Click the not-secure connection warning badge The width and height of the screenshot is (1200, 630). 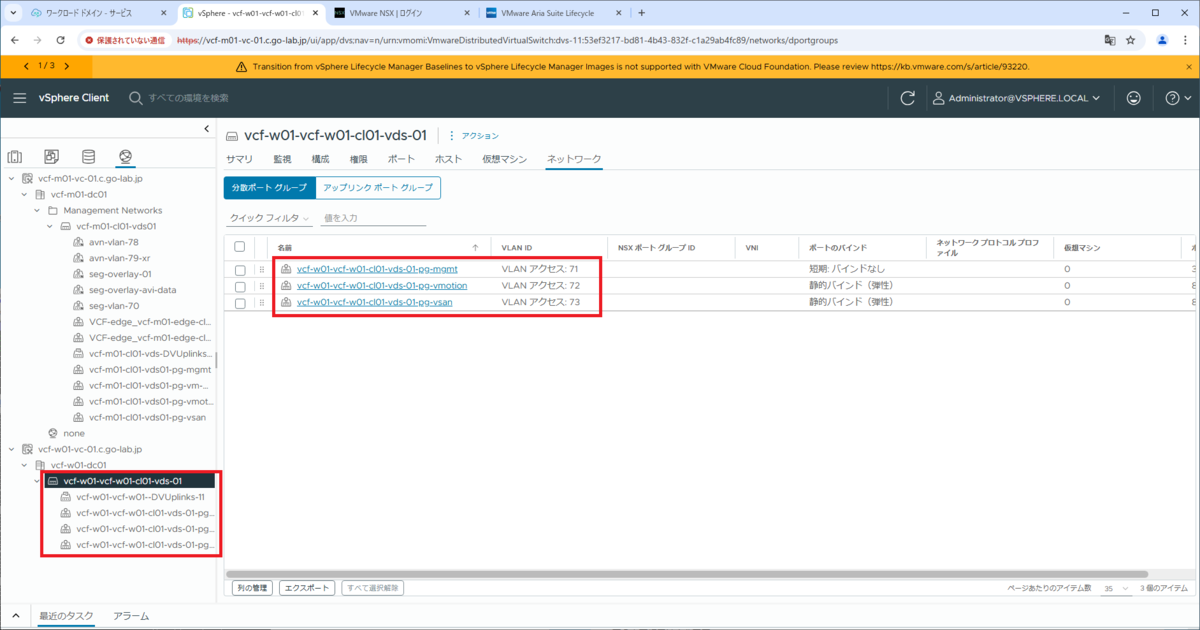pos(127,40)
